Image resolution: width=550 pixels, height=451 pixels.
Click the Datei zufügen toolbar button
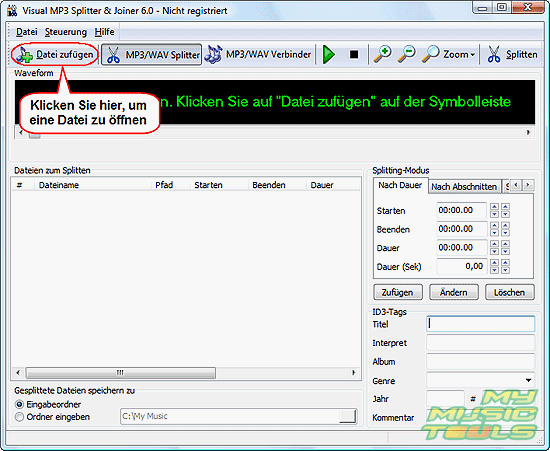[55, 55]
